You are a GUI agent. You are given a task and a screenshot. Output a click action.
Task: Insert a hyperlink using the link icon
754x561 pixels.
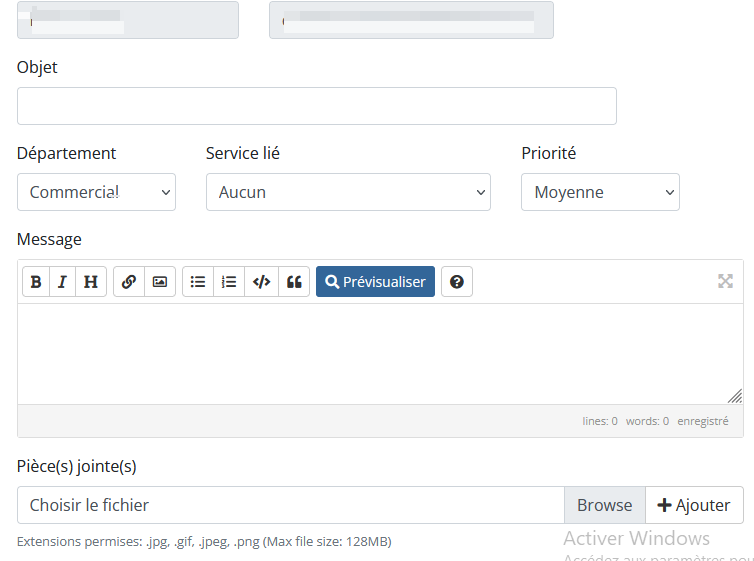(129, 282)
